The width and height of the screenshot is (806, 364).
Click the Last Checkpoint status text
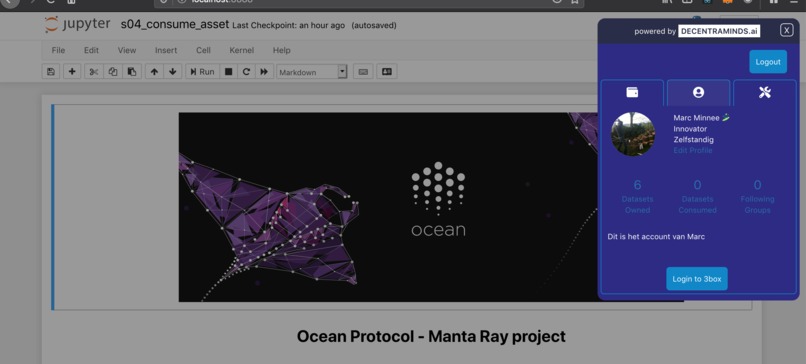[288, 25]
